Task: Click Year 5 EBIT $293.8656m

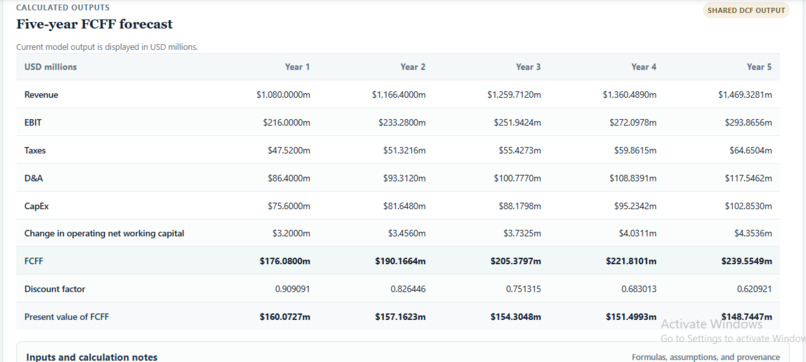Action: point(748,123)
